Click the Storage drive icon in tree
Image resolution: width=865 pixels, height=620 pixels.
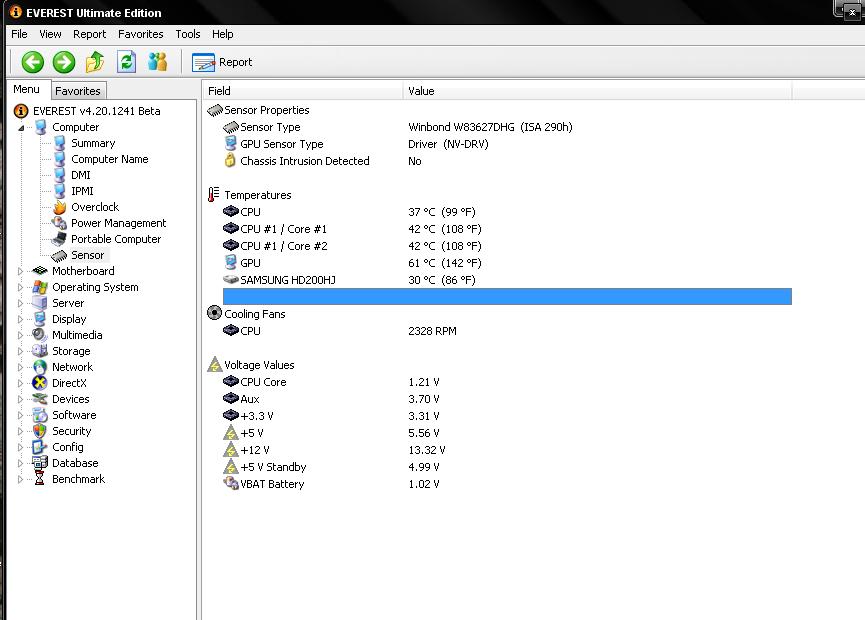[40, 351]
